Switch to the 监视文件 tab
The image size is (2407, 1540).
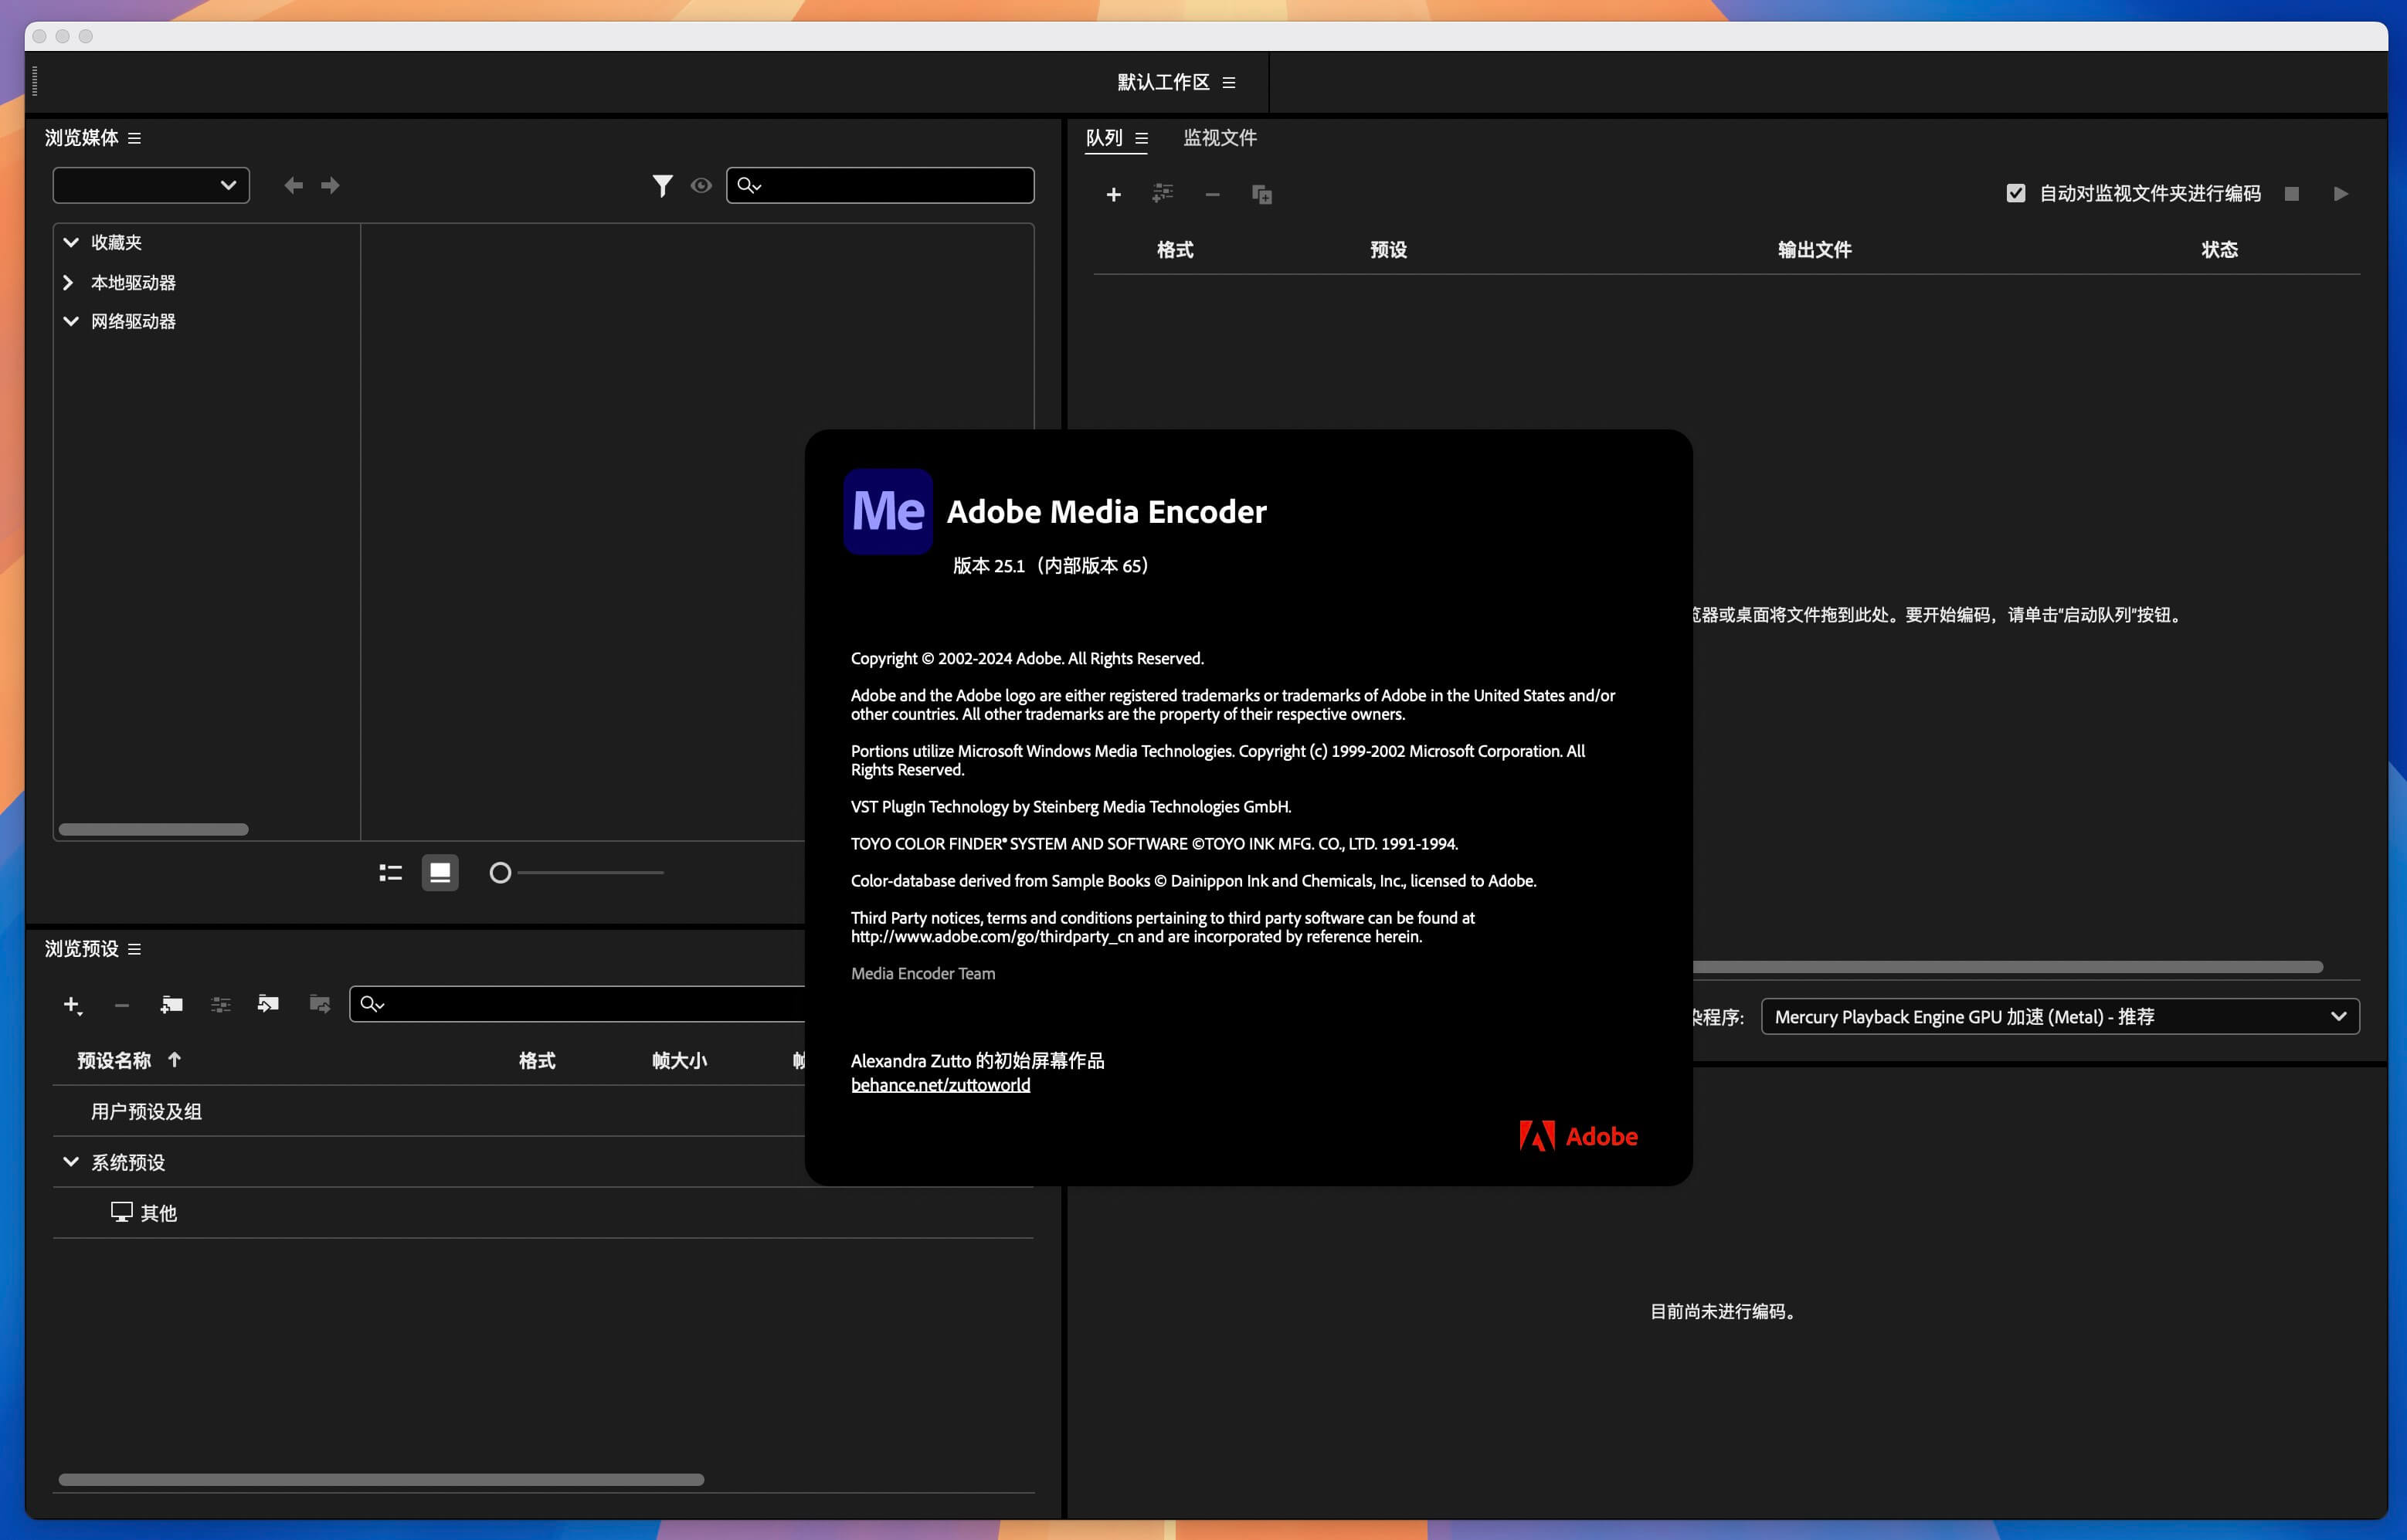[x=1219, y=138]
